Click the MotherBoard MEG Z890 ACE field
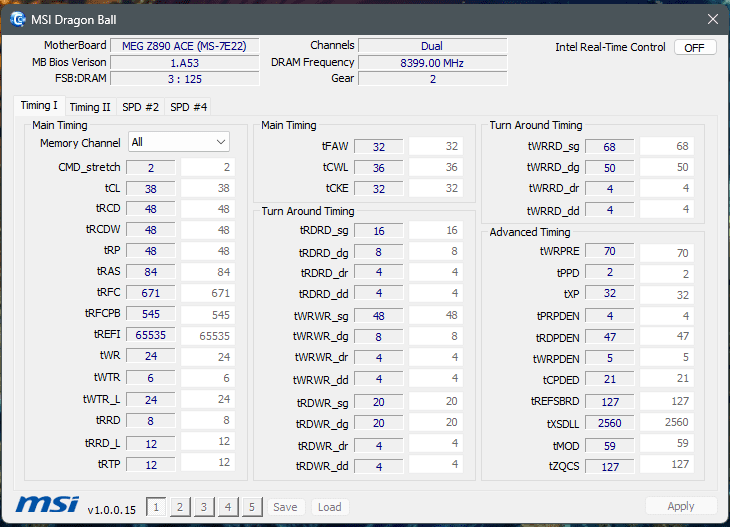The width and height of the screenshot is (730, 527). point(184,46)
